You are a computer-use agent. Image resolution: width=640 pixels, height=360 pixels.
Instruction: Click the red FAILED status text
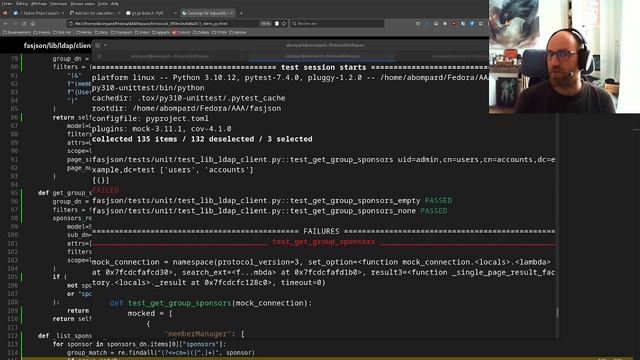pyautogui.click(x=106, y=190)
